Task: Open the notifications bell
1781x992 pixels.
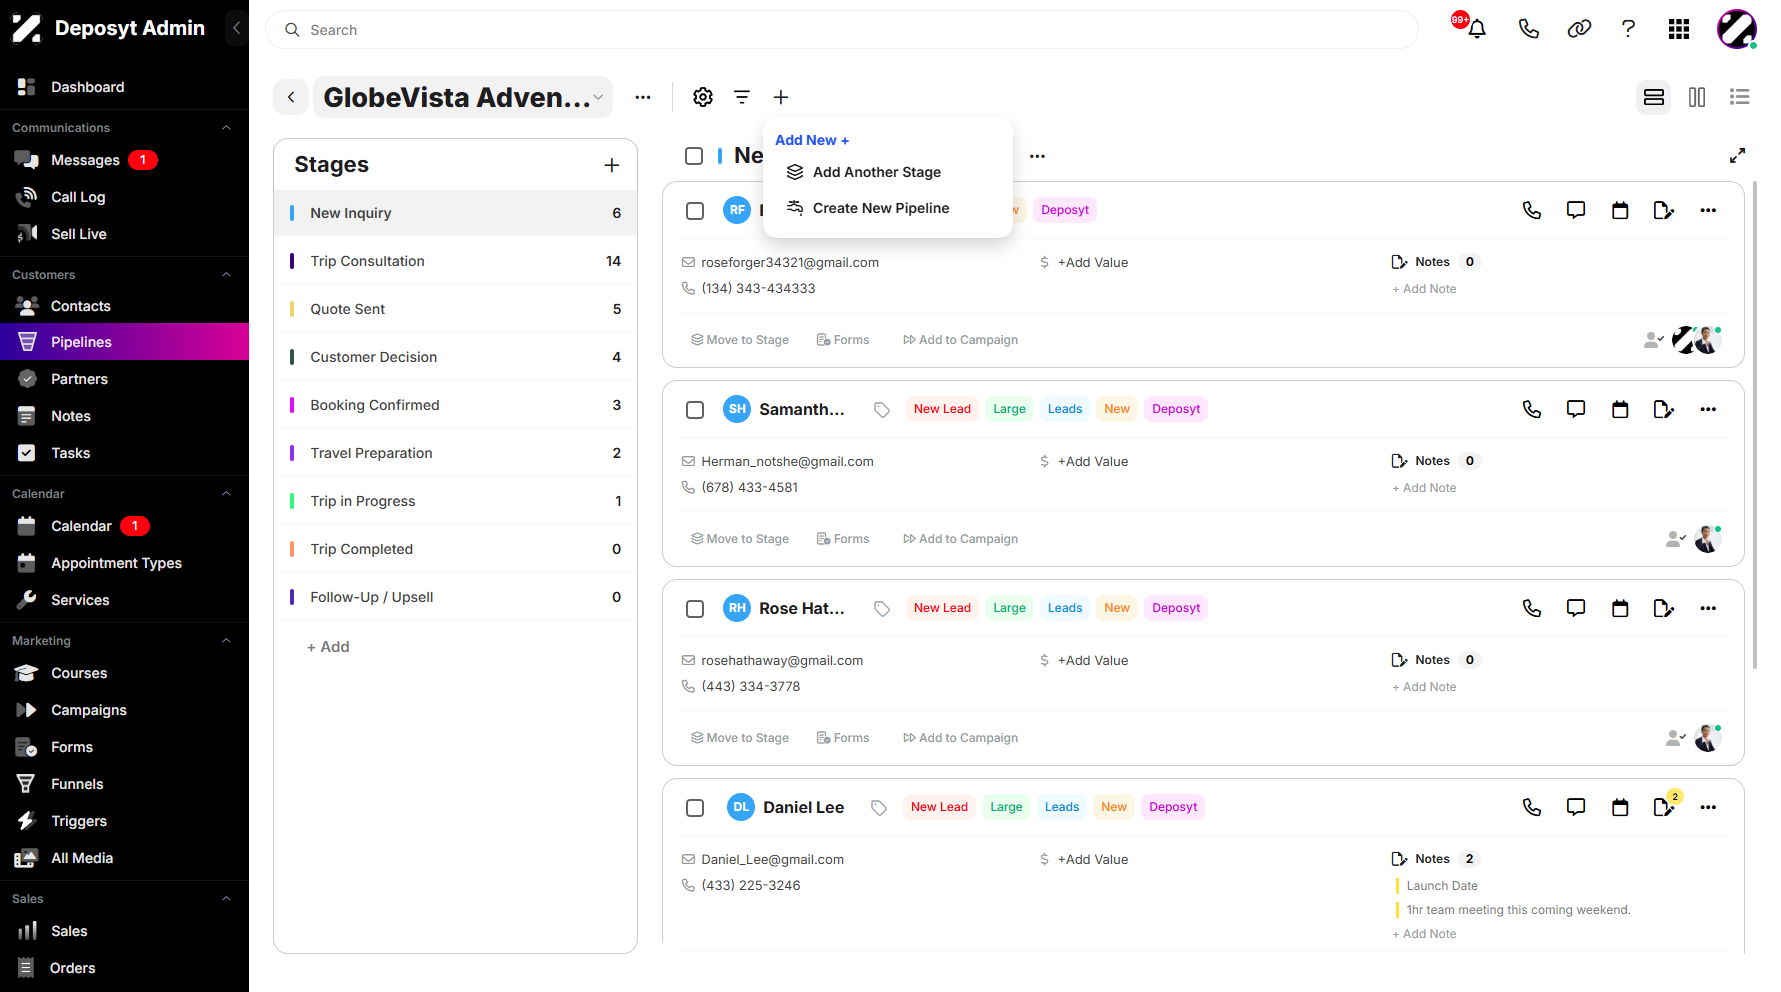Action: click(x=1477, y=29)
